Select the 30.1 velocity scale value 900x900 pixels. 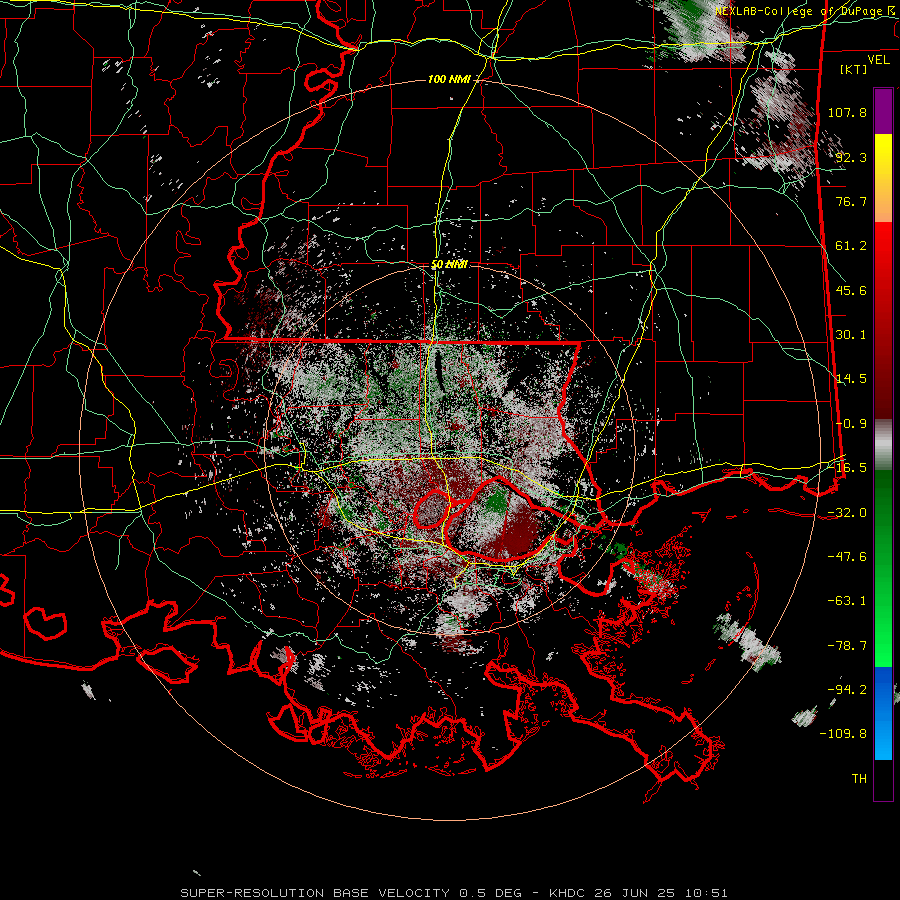click(x=851, y=335)
